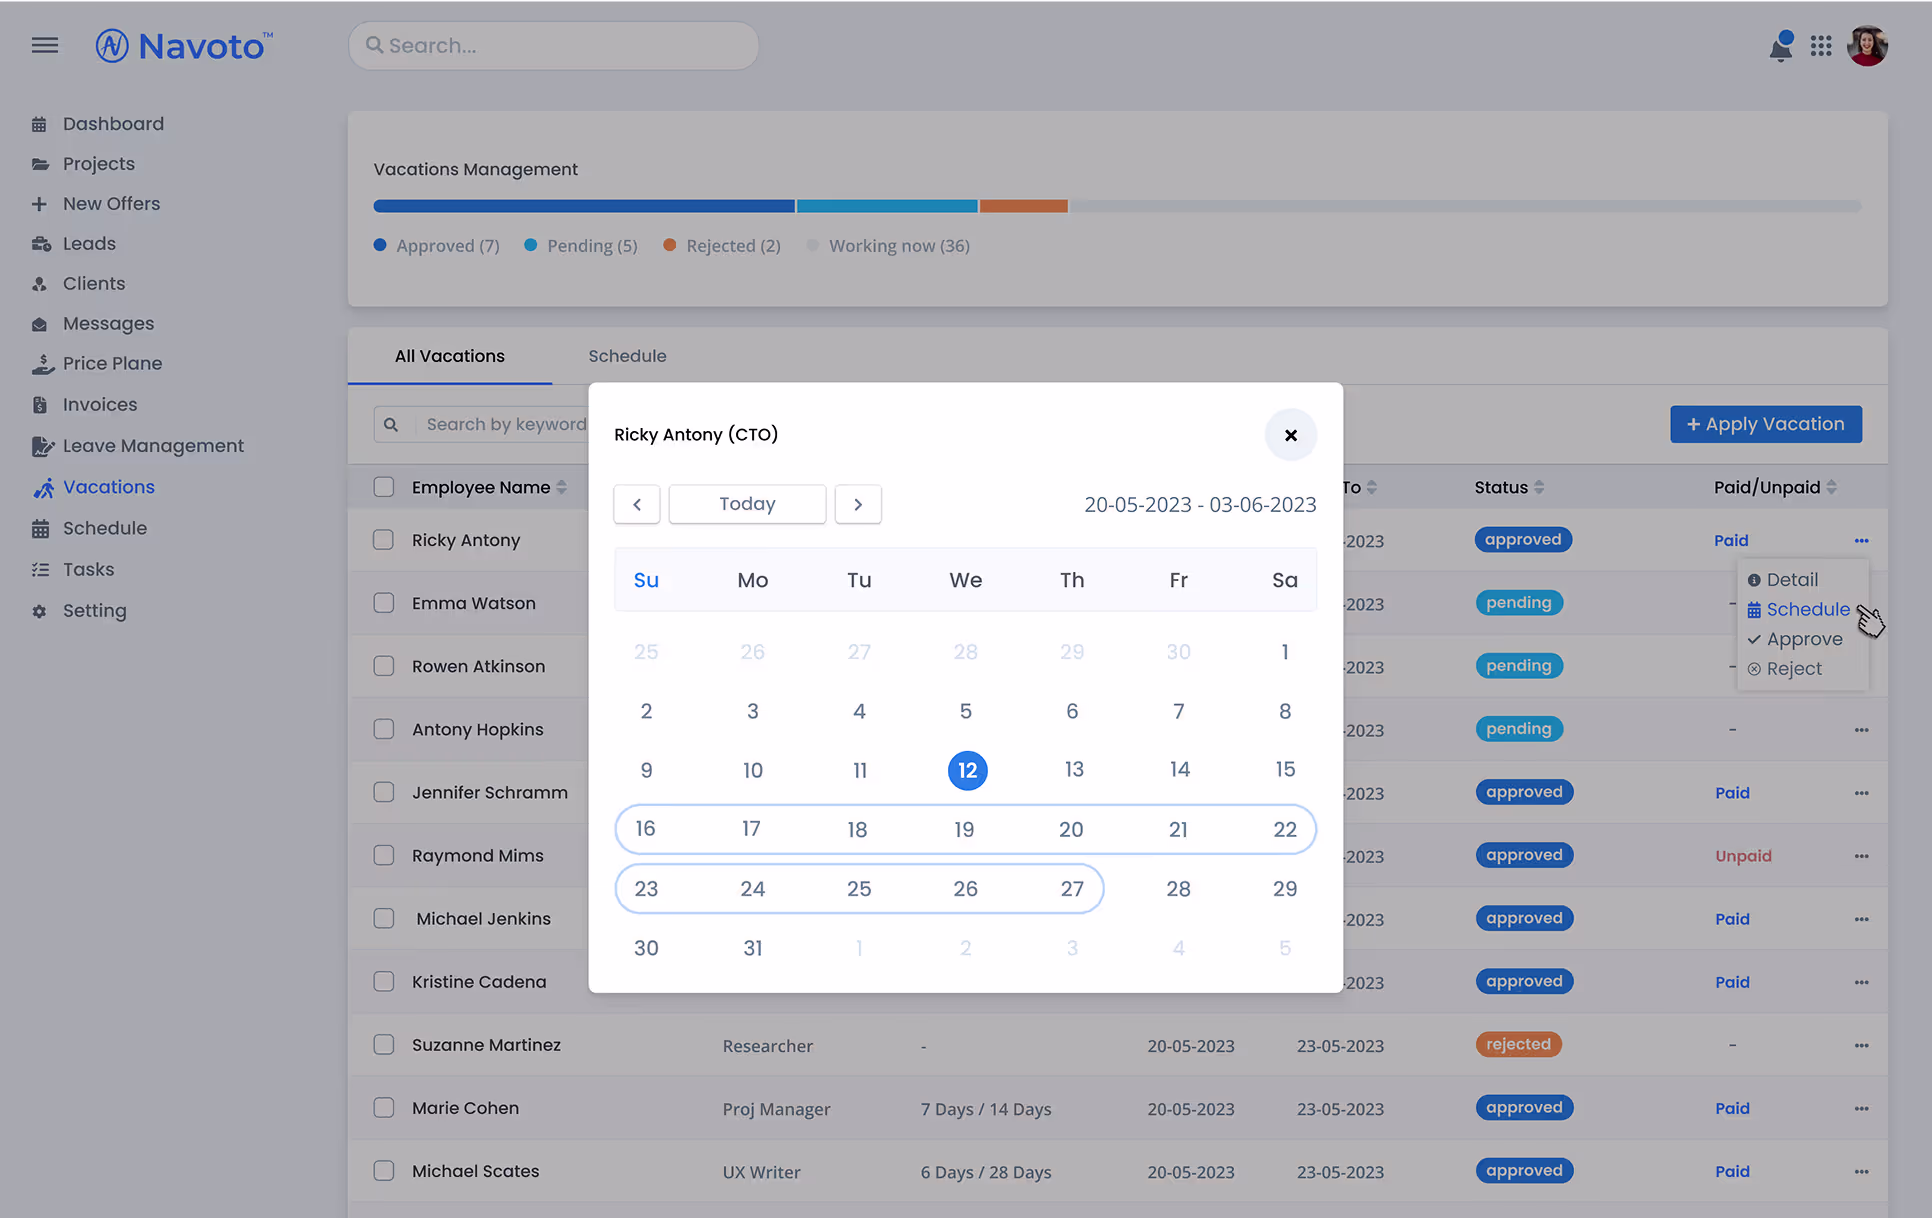1932x1218 pixels.
Task: Click the keyword search magnifier icon
Action: tap(391, 425)
